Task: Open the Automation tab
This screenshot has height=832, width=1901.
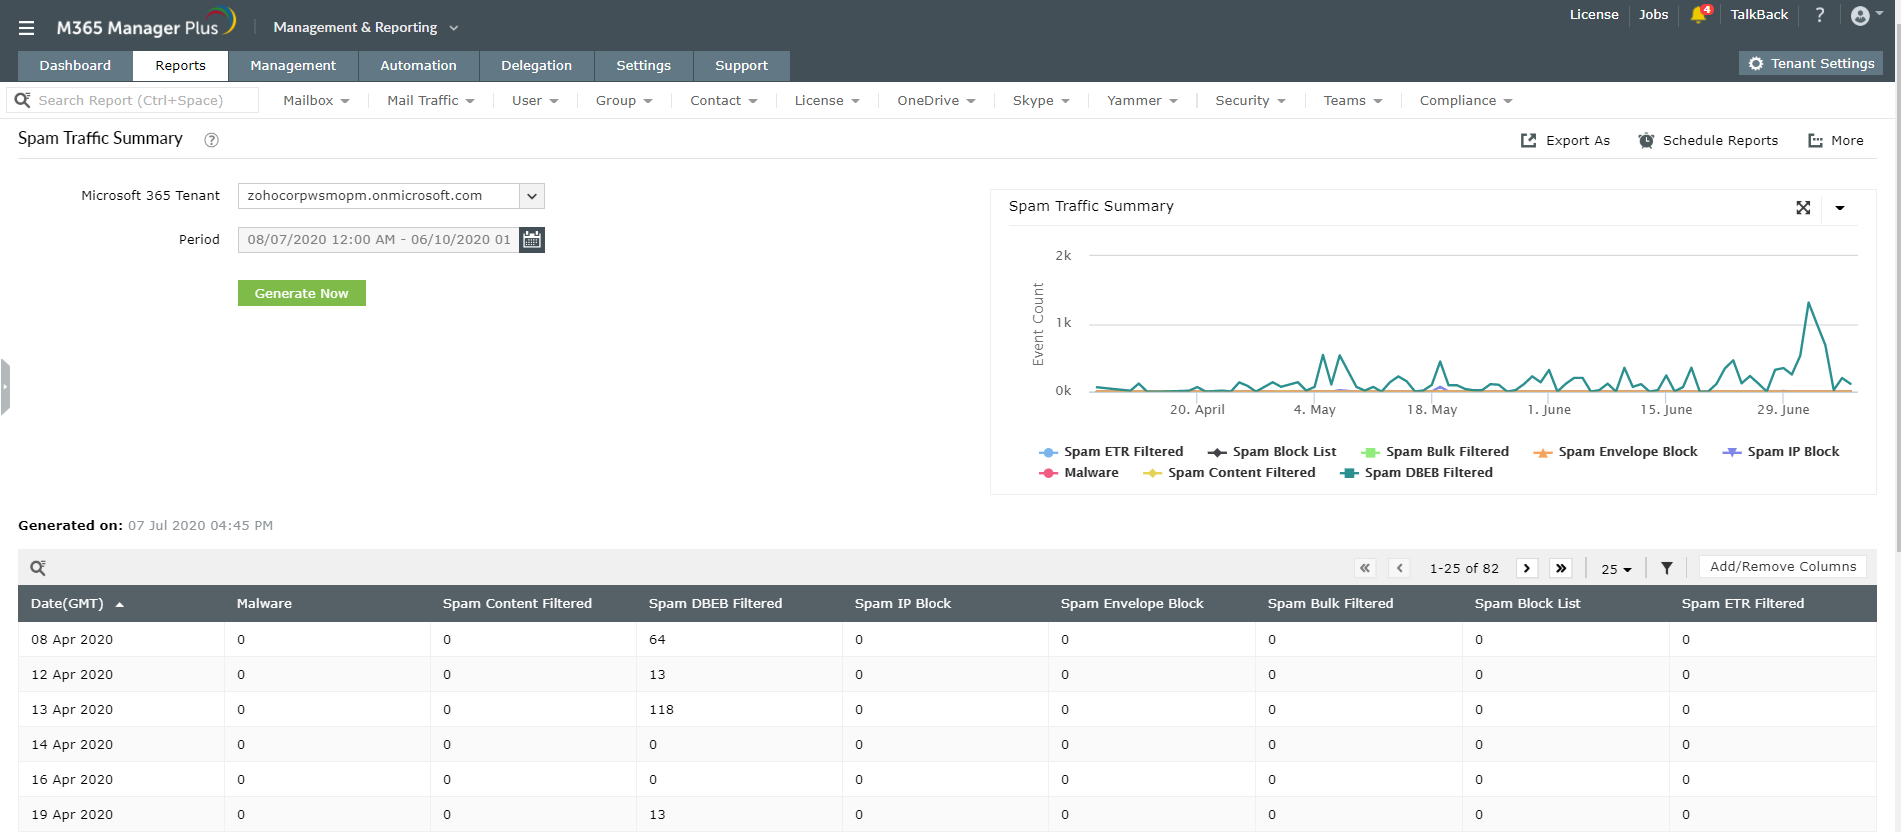Action: pyautogui.click(x=418, y=66)
